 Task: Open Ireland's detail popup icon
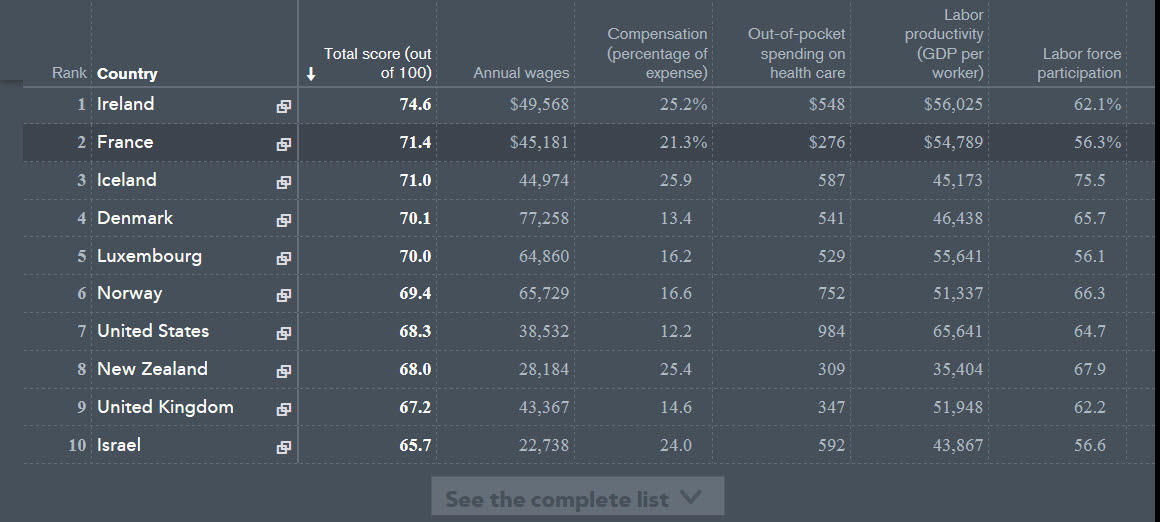[284, 106]
